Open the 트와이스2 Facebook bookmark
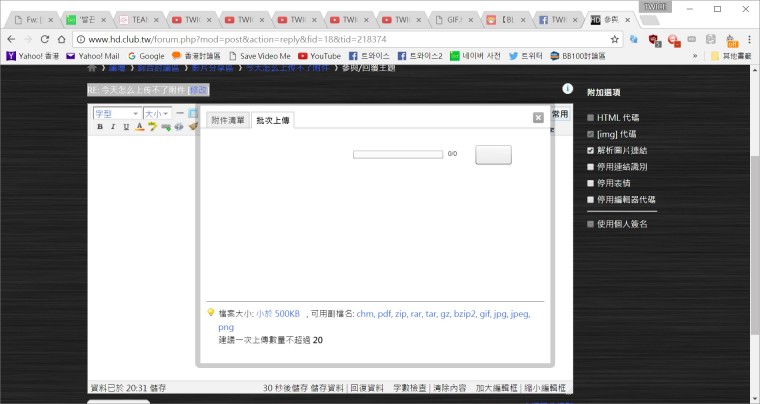Viewport: 760px width, 404px height. click(x=420, y=56)
